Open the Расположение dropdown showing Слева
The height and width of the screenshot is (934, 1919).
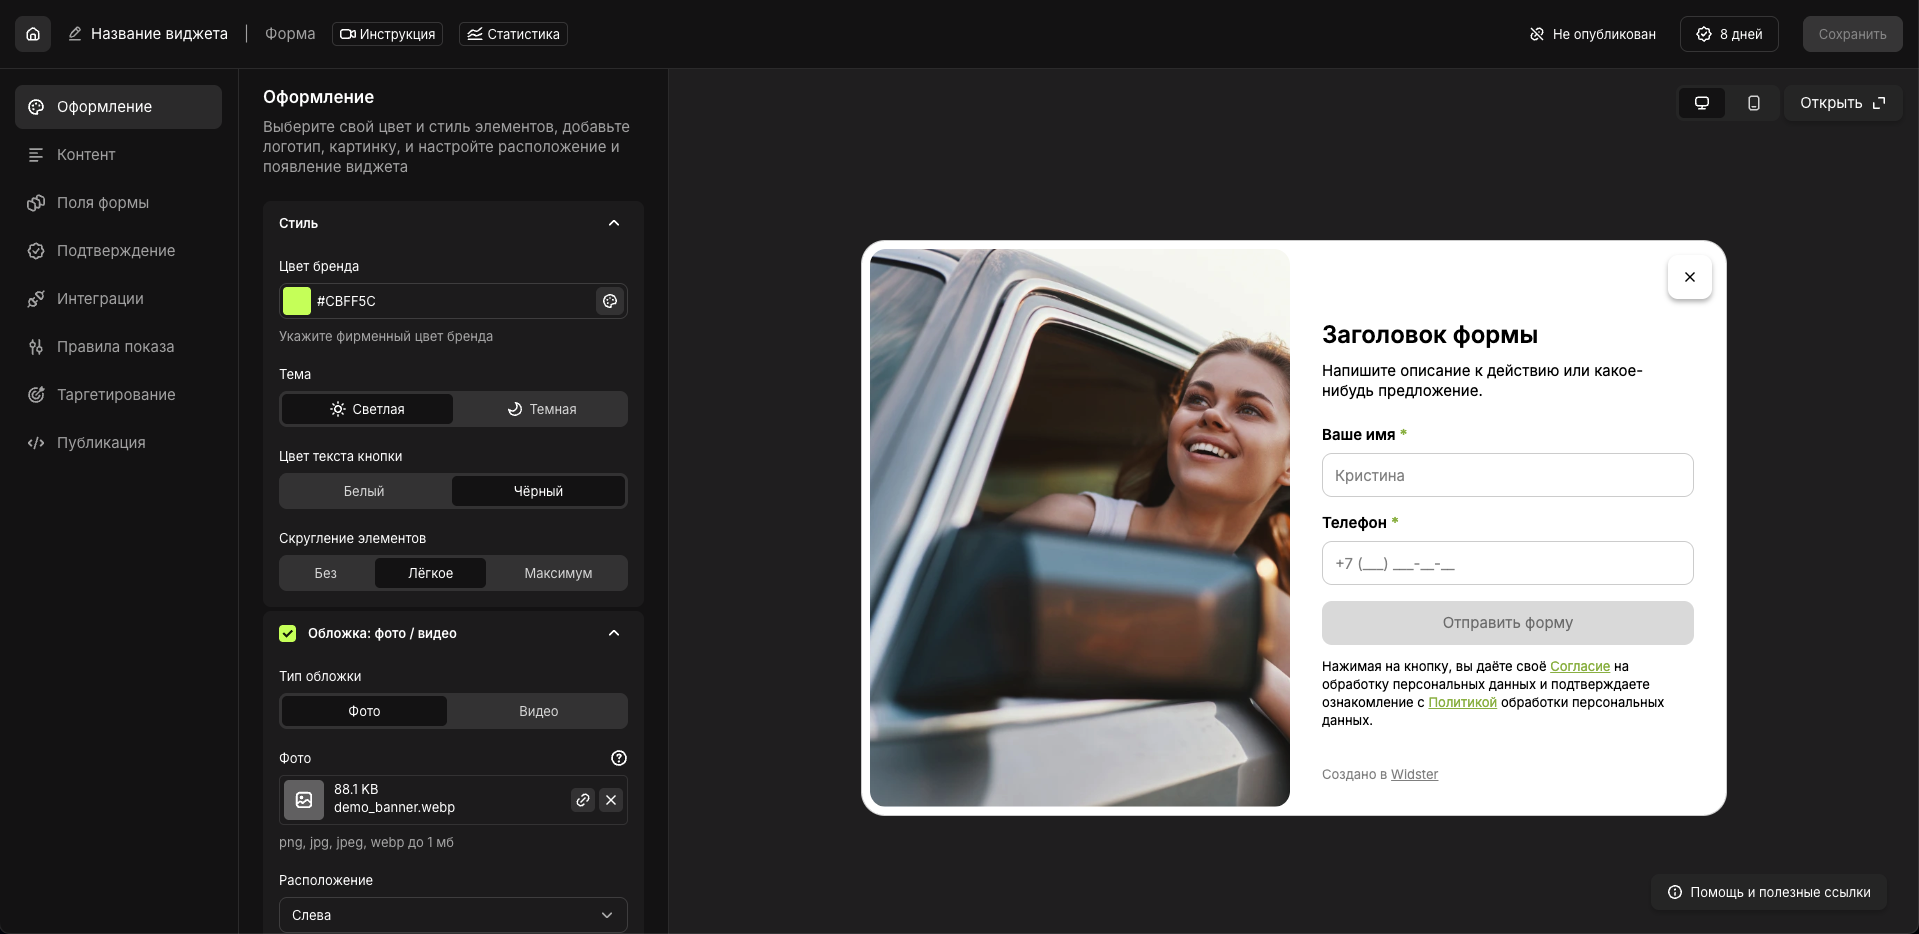coord(452,915)
